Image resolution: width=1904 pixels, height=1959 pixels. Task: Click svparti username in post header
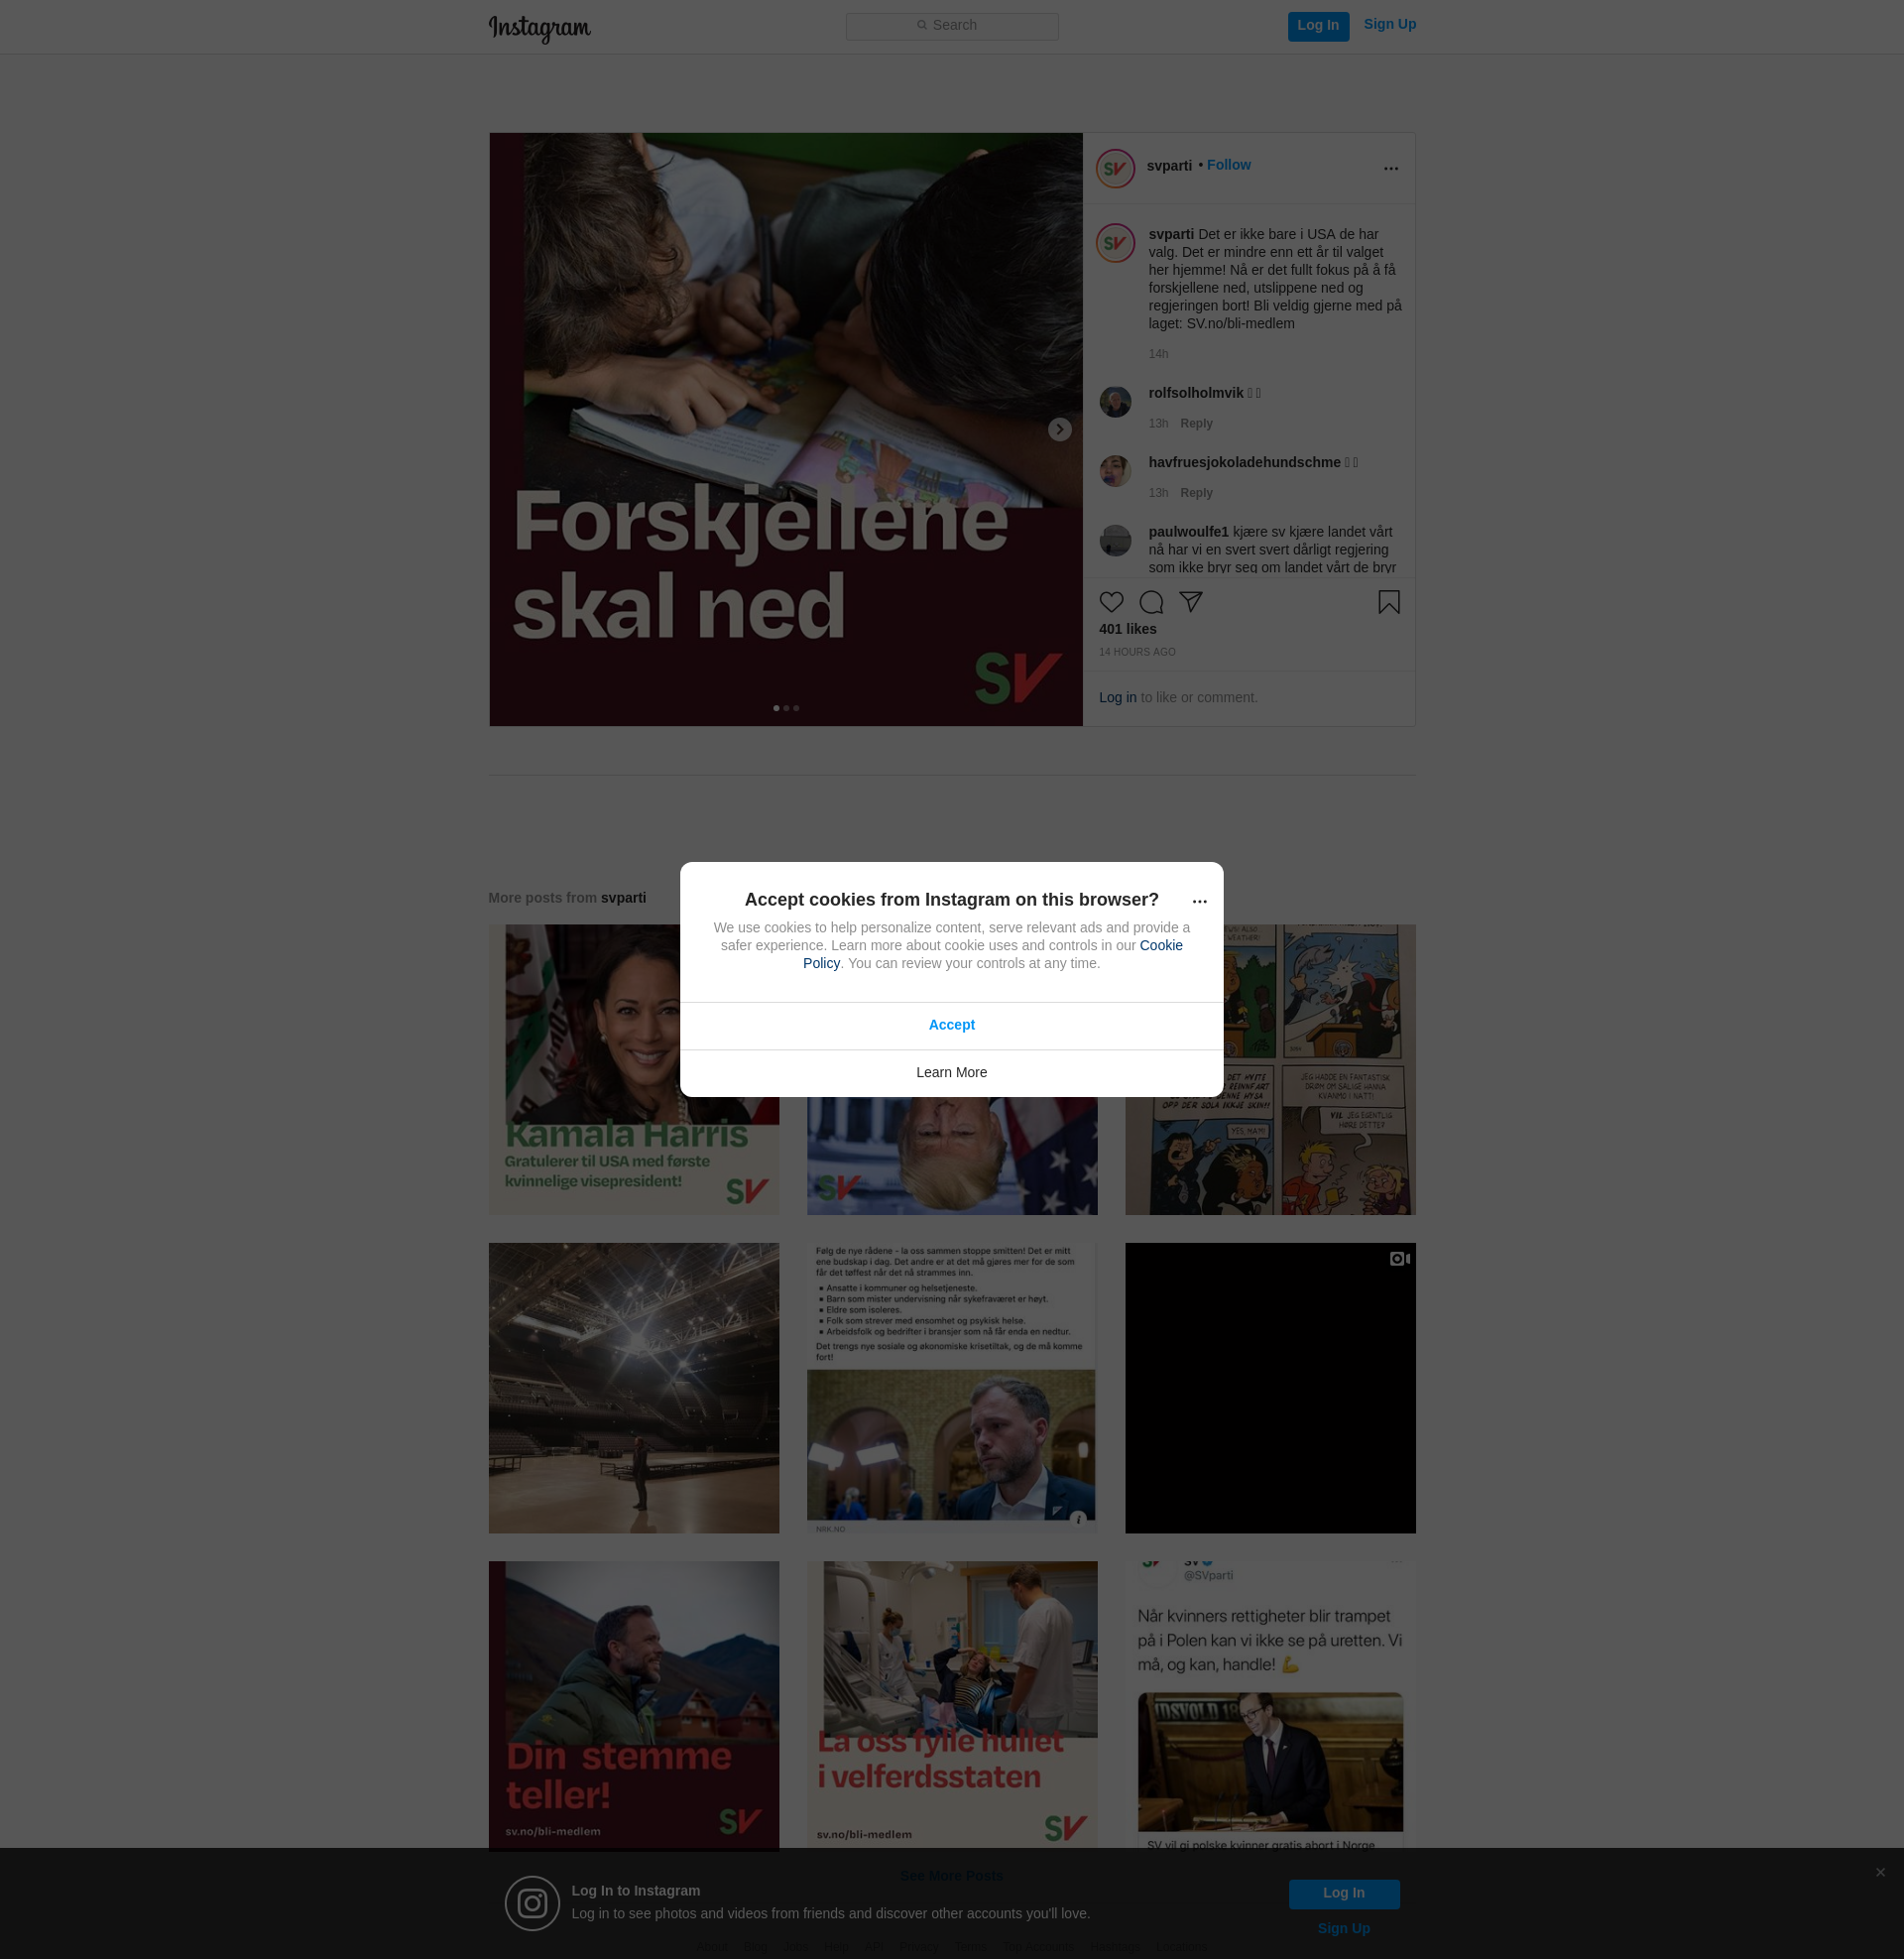click(1169, 166)
